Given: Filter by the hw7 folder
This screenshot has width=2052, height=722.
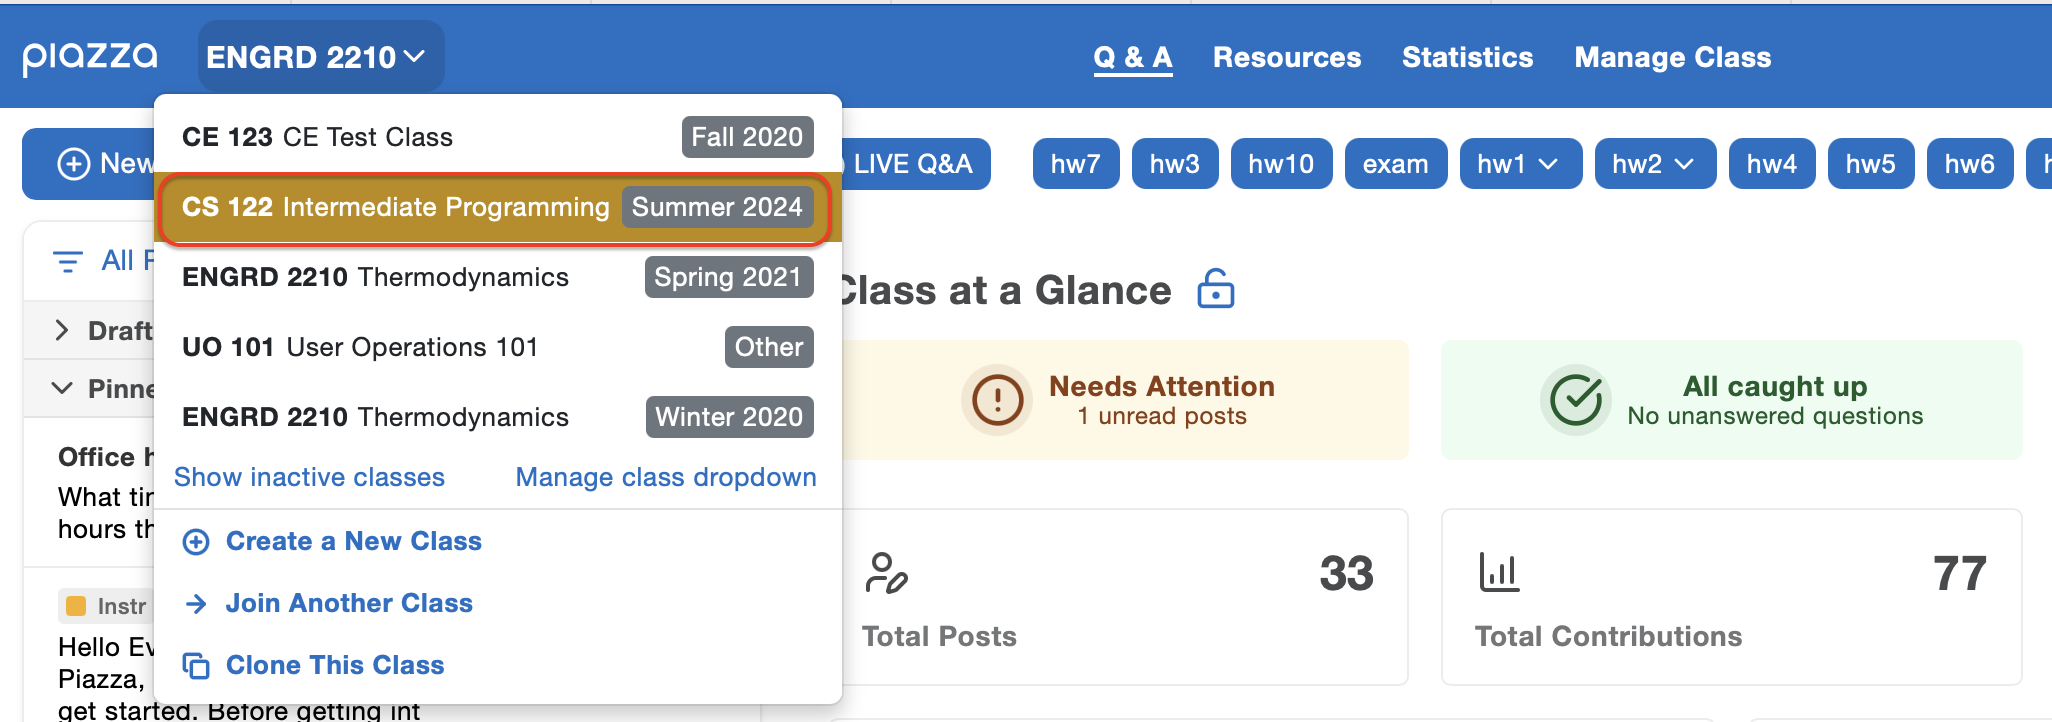Looking at the screenshot, I should (x=1075, y=164).
